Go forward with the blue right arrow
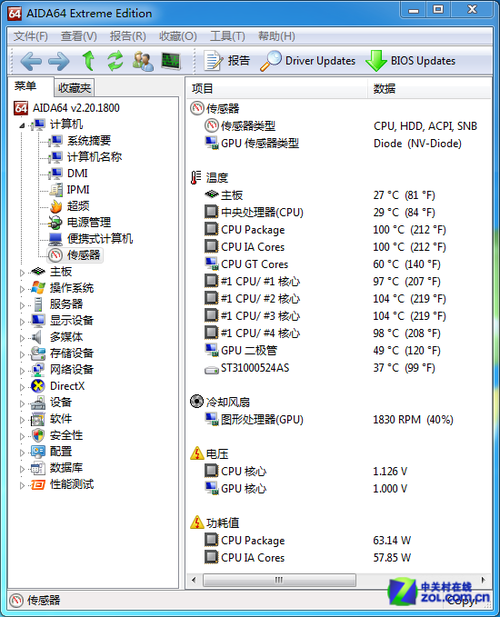500x617 pixels. pyautogui.click(x=59, y=61)
